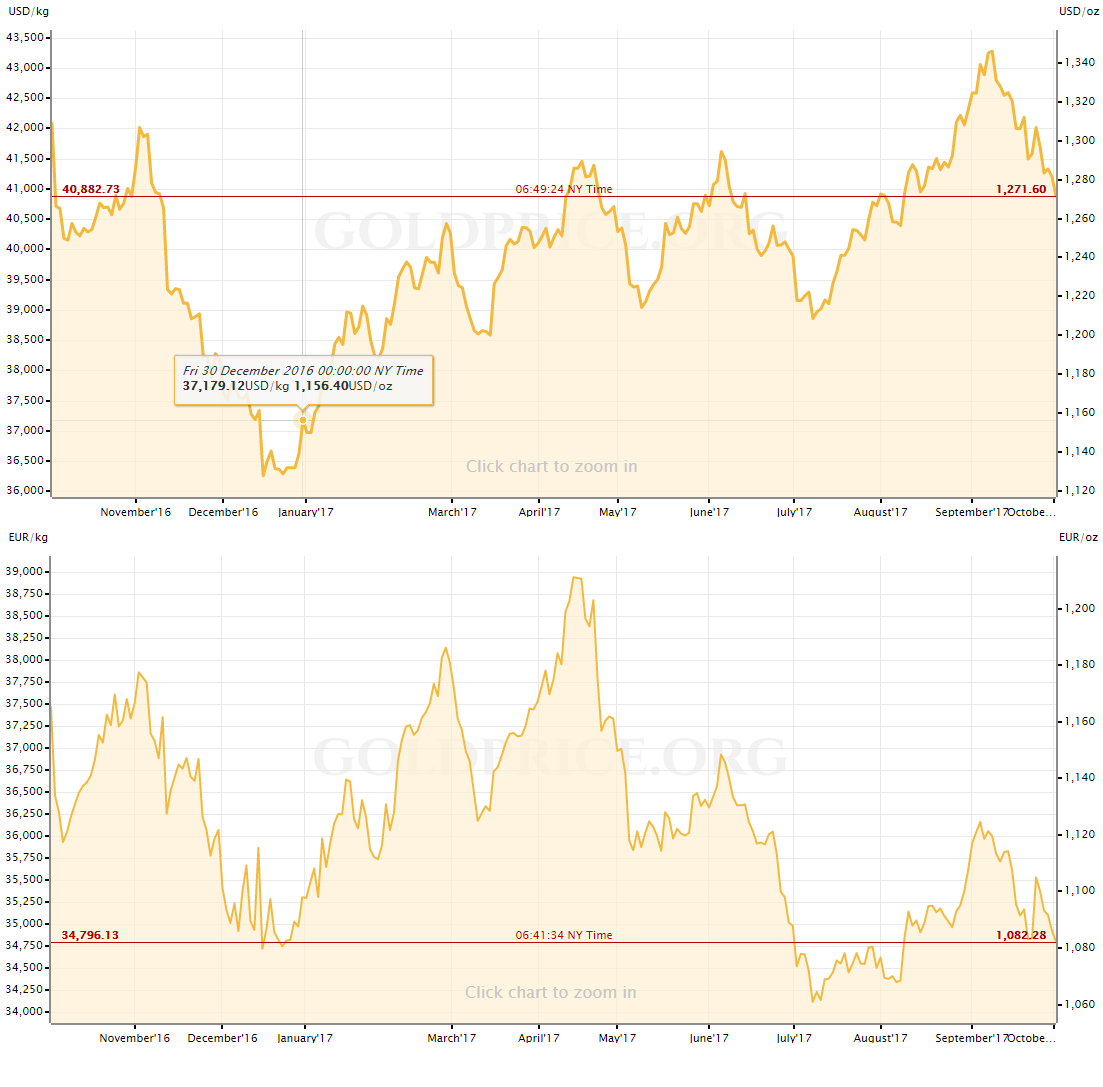Click July'17 on the EUR chart's time axis

[x=794, y=1038]
